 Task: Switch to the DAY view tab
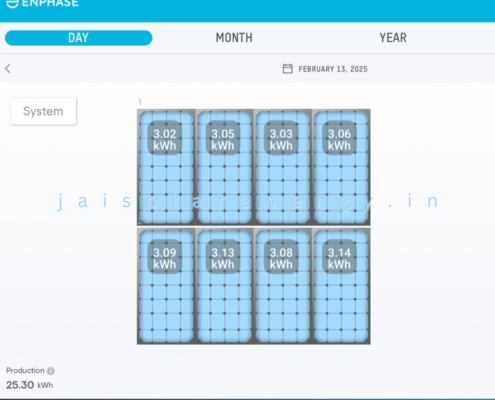(79, 38)
